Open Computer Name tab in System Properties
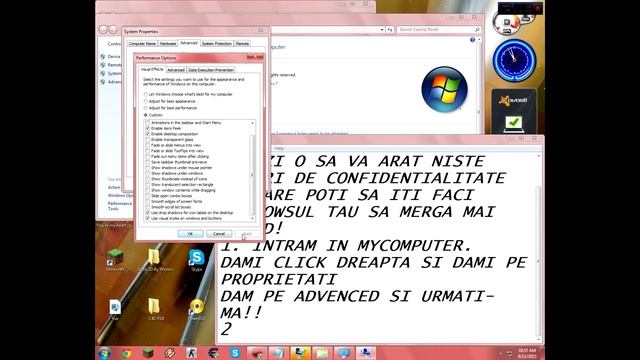The width and height of the screenshot is (640, 360). point(142,44)
